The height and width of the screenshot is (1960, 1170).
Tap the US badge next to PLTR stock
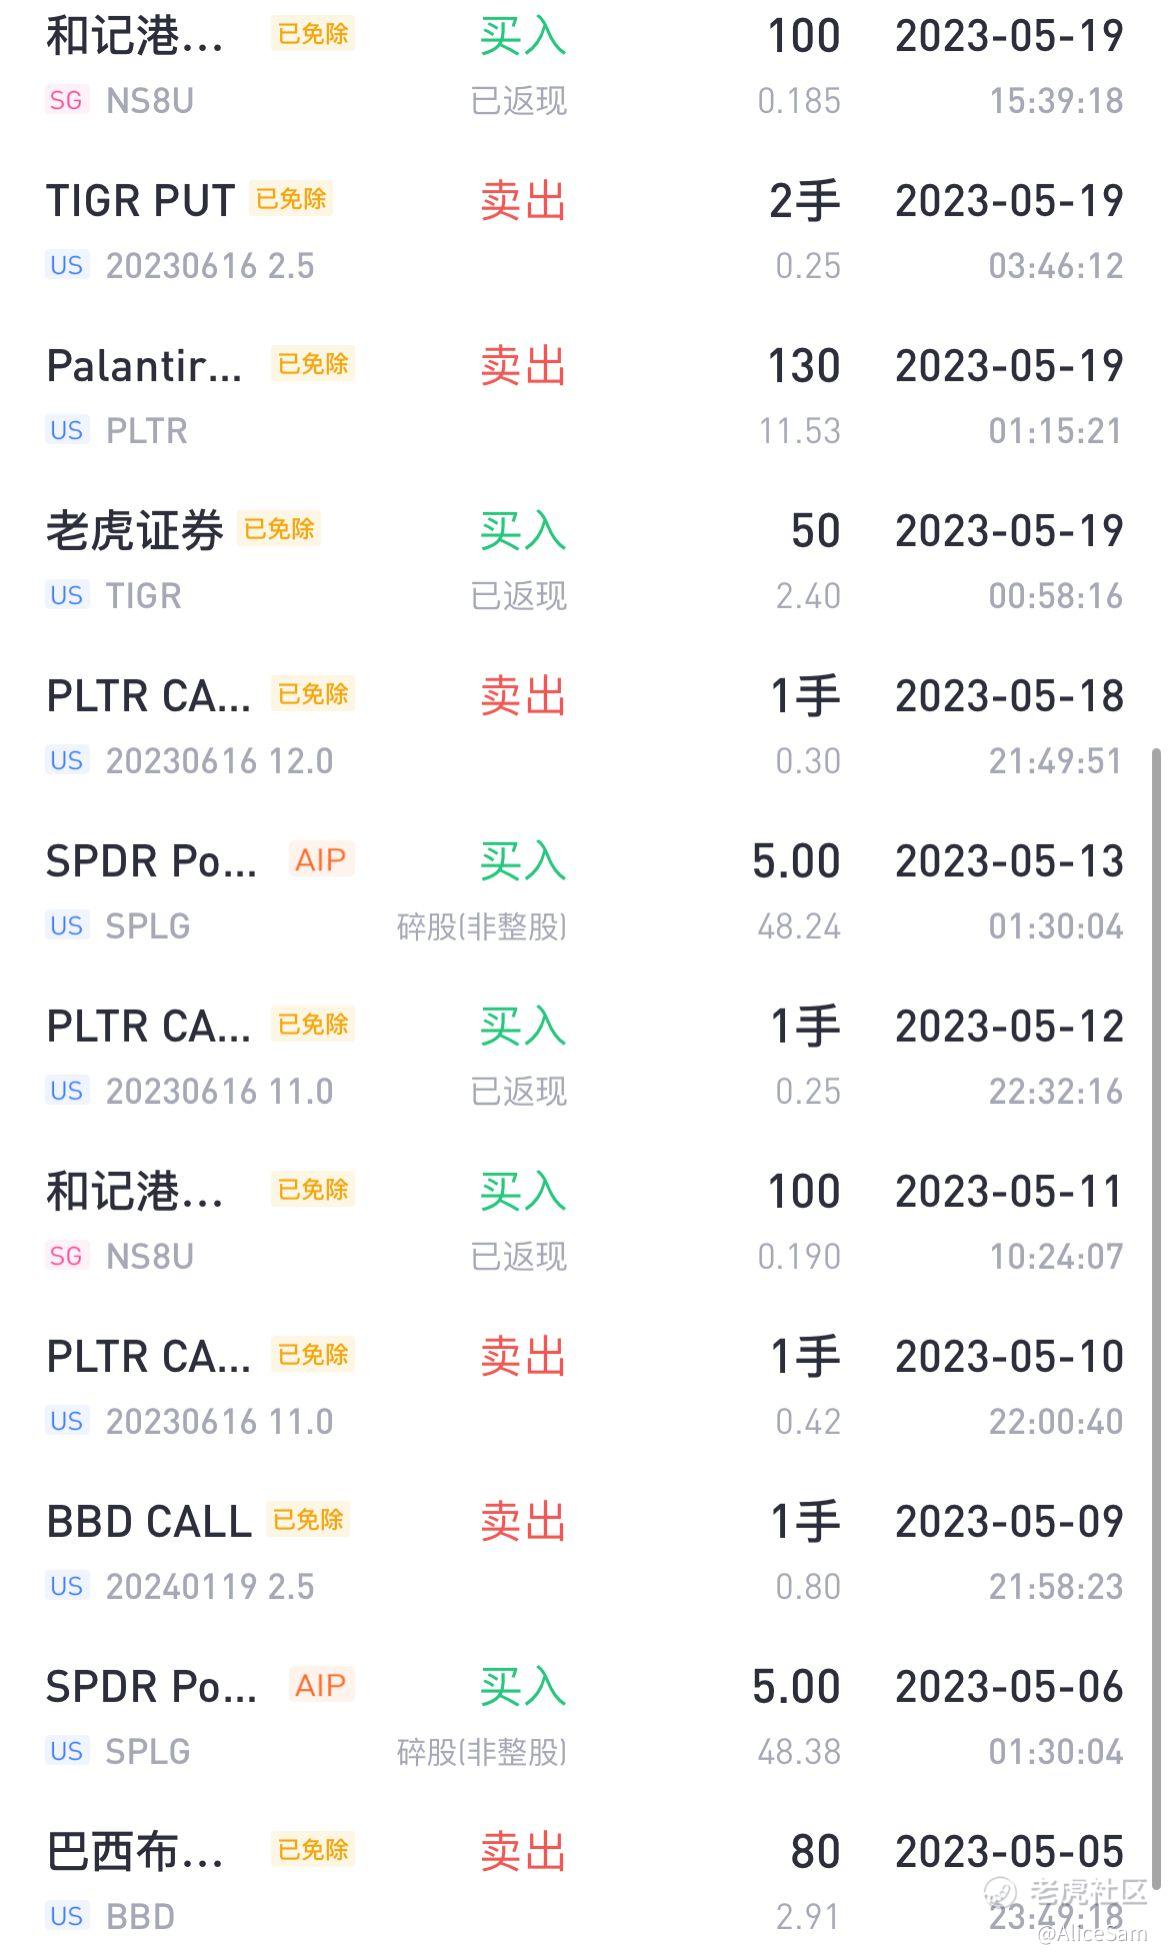pos(67,430)
